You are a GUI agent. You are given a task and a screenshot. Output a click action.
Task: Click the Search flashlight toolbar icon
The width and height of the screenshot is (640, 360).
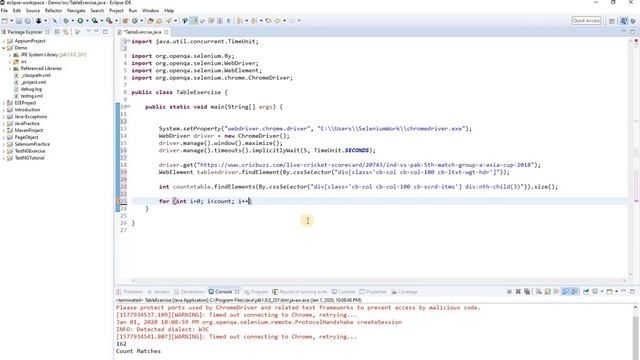[169, 20]
